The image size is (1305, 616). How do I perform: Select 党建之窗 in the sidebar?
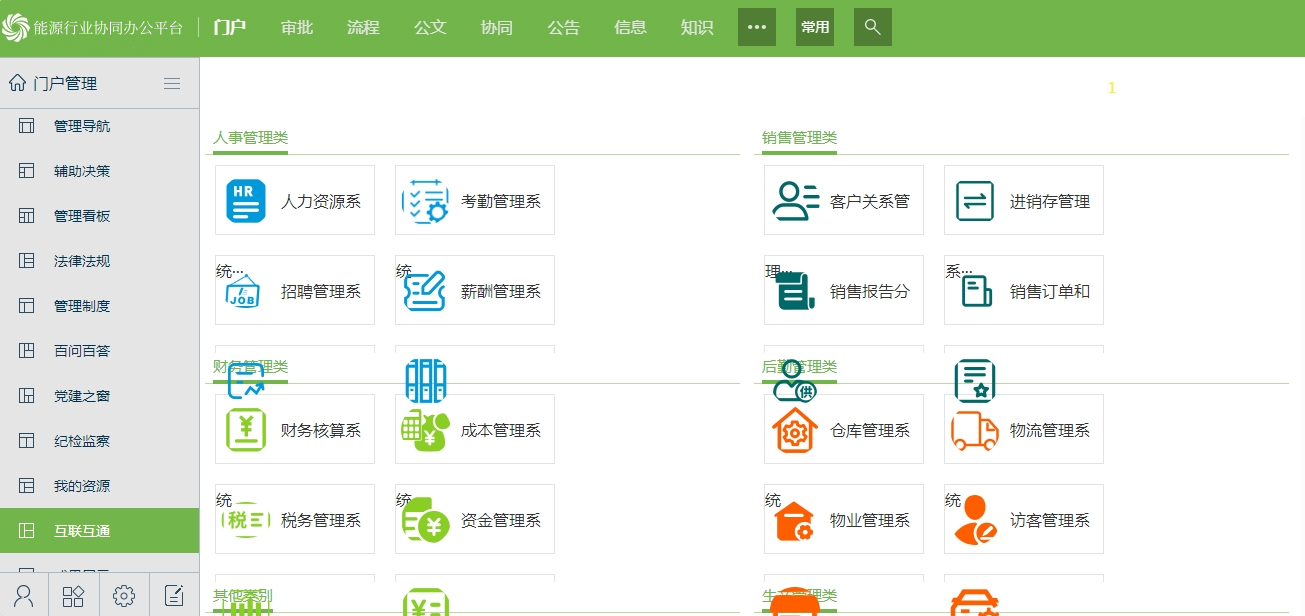[x=82, y=396]
